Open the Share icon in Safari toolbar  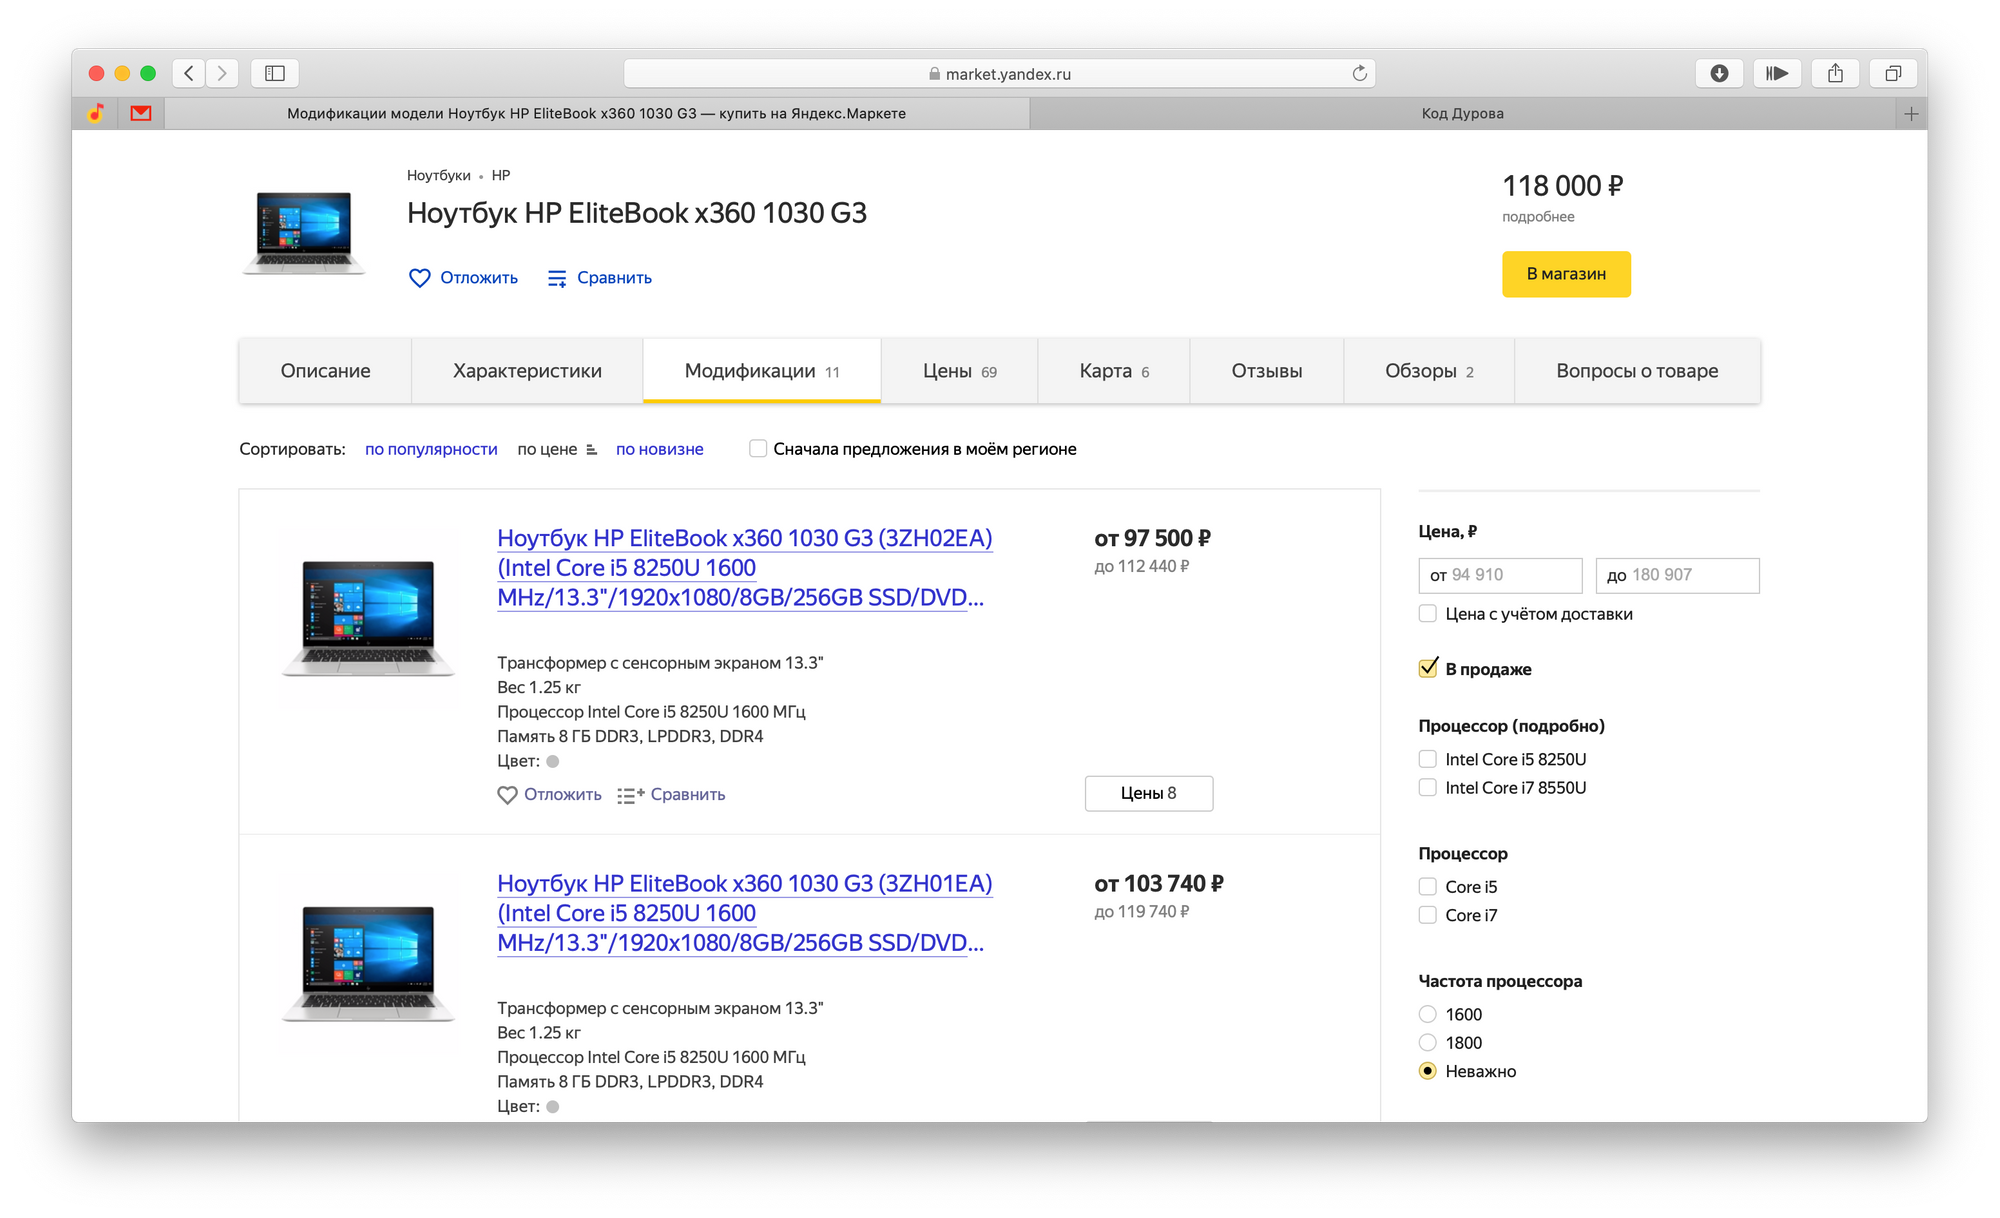coord(1835,73)
